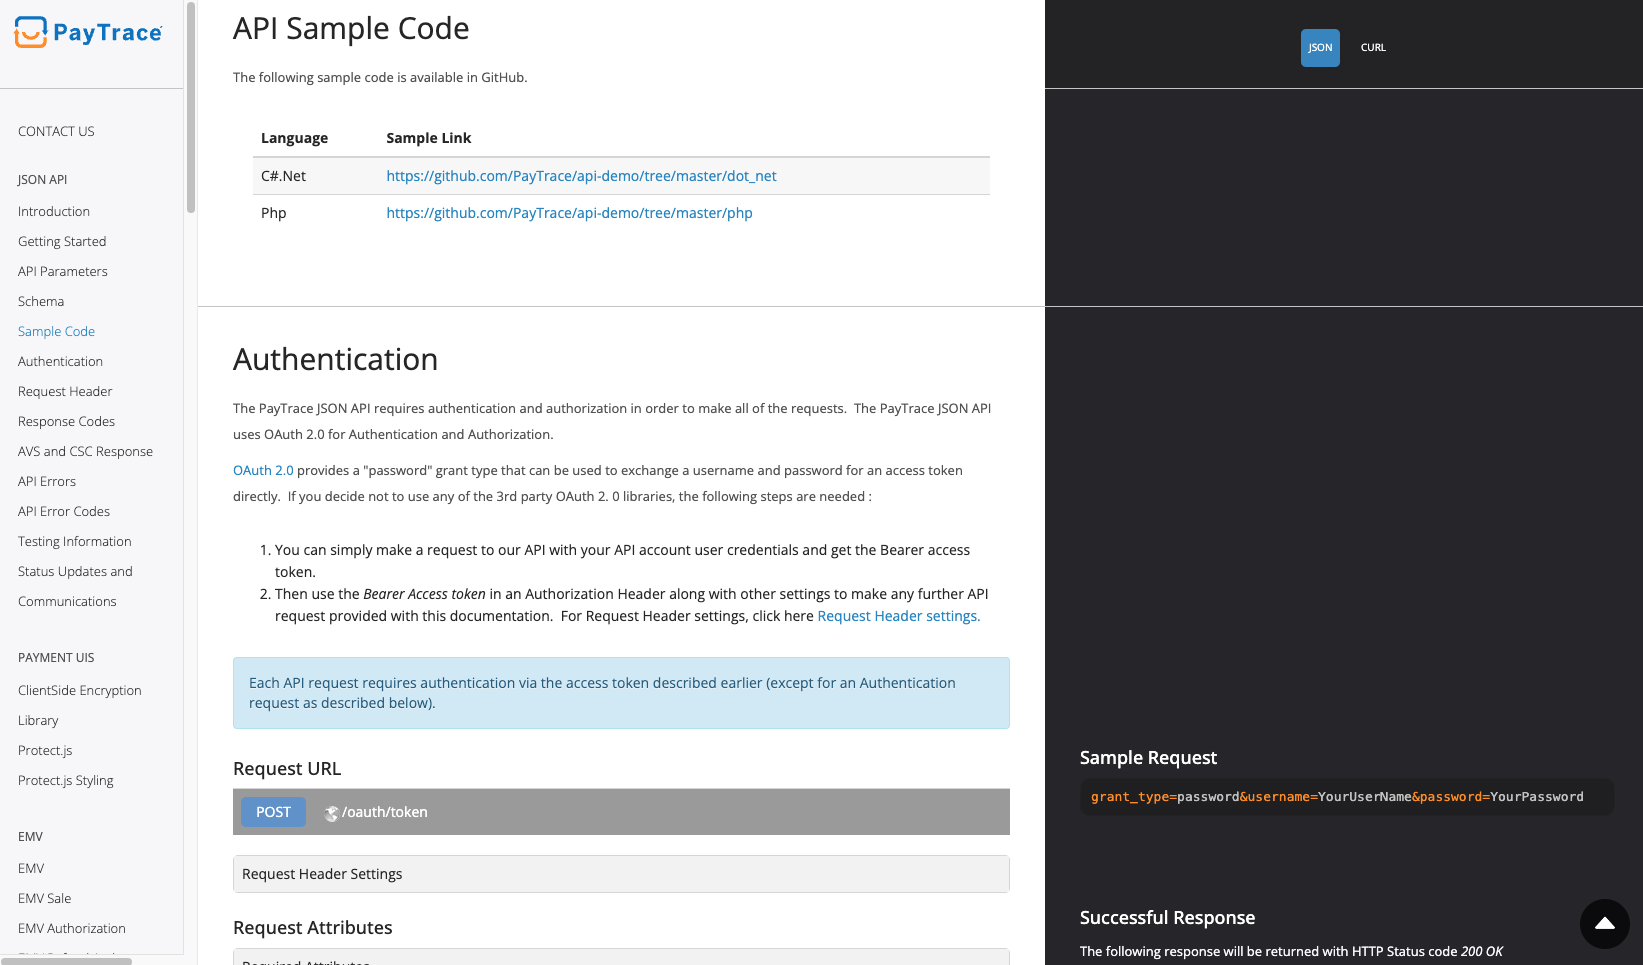The height and width of the screenshot is (965, 1643).
Task: Switch to the CURL tab
Action: (x=1372, y=47)
